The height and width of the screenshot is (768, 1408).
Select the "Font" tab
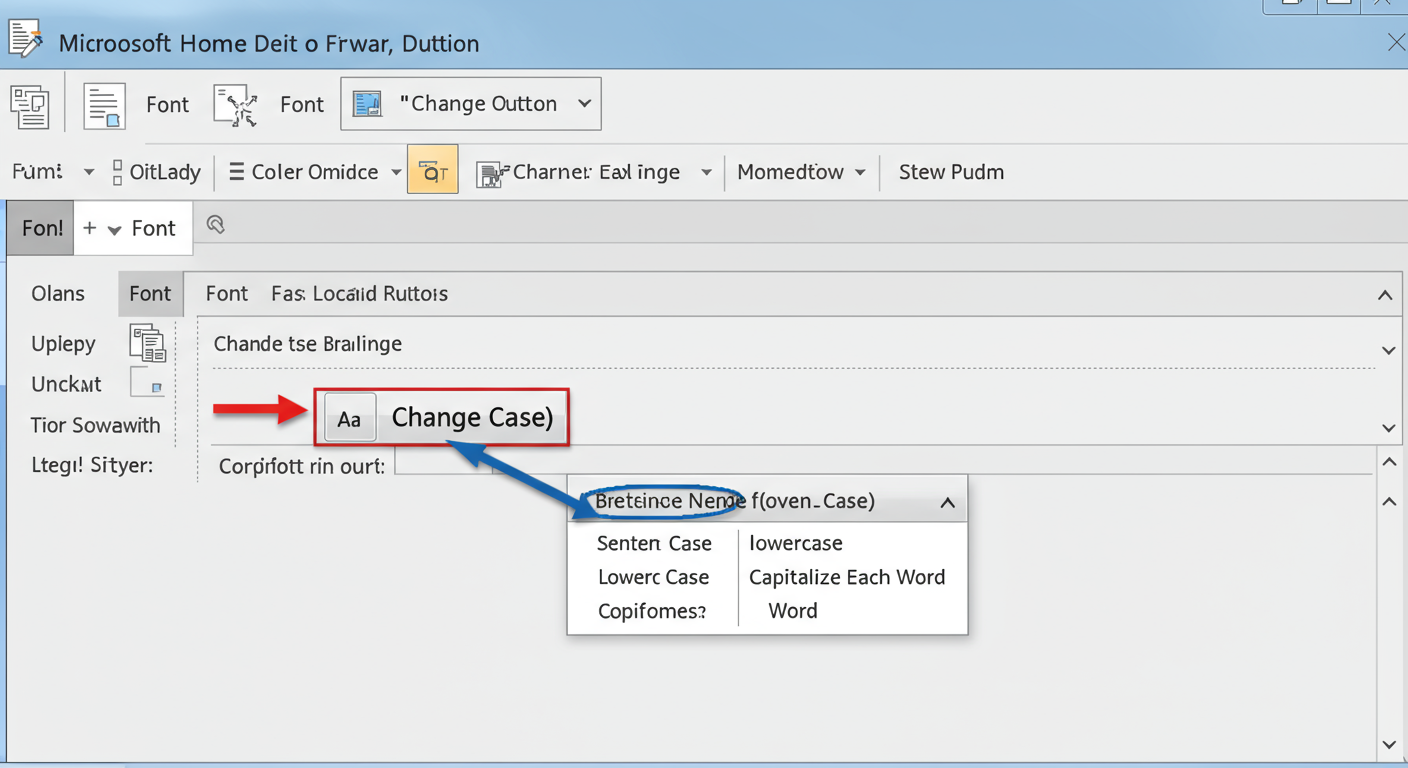coord(150,293)
